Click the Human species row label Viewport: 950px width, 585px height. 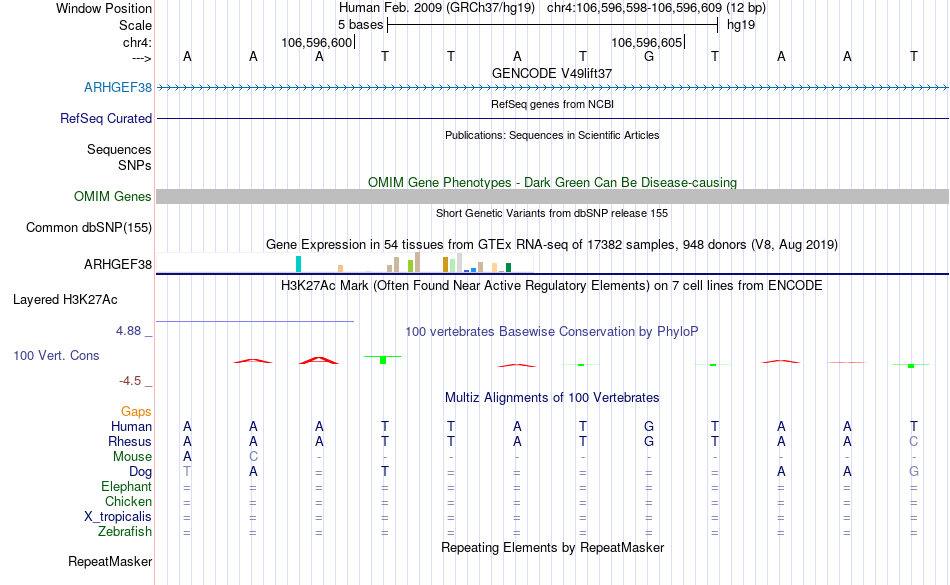[131, 426]
